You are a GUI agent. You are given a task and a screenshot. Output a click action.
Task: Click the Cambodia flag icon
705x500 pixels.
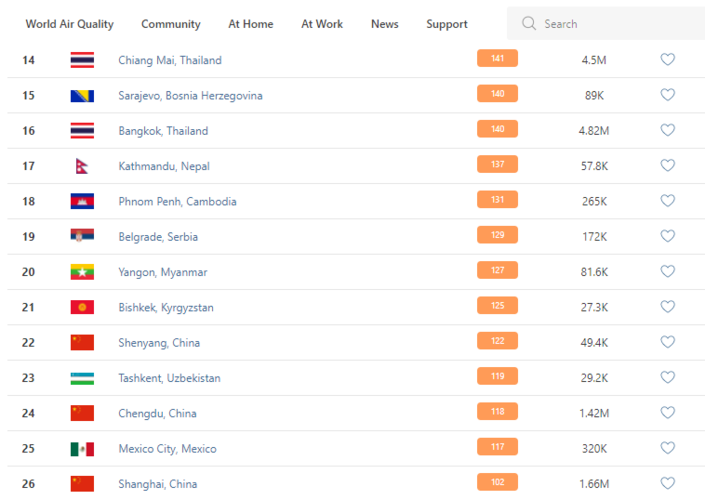tap(82, 201)
